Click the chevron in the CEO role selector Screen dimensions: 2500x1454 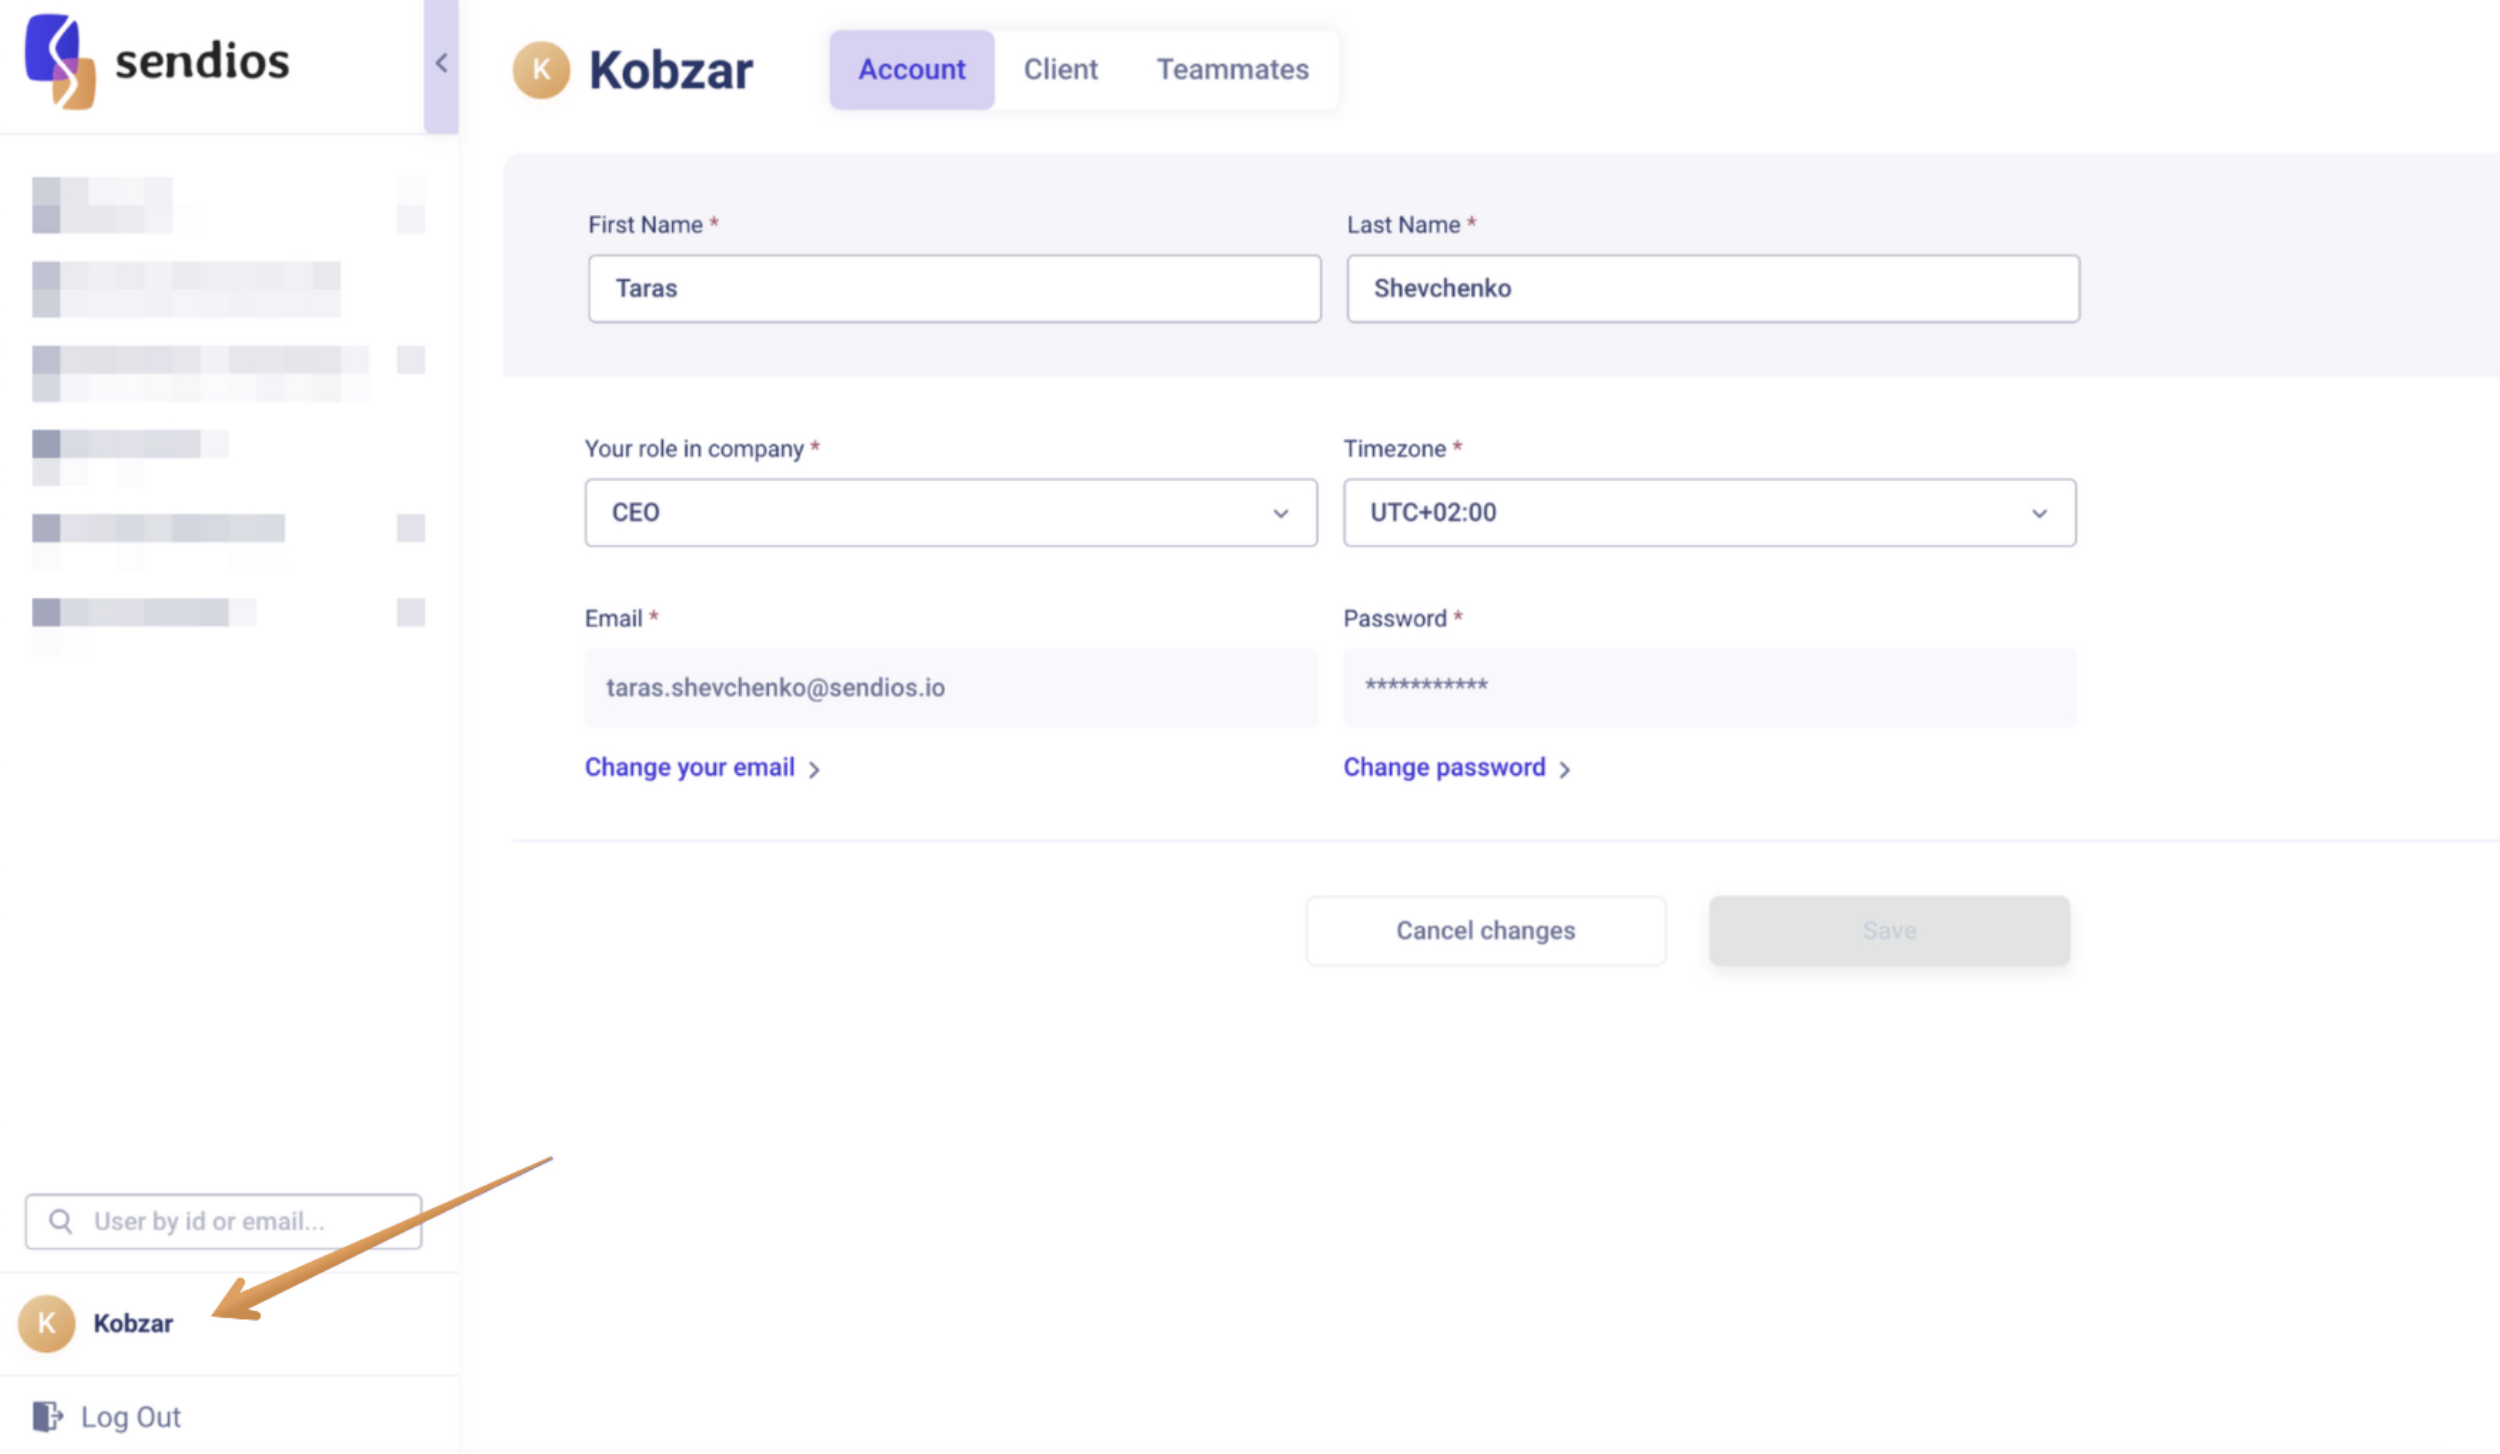1280,513
